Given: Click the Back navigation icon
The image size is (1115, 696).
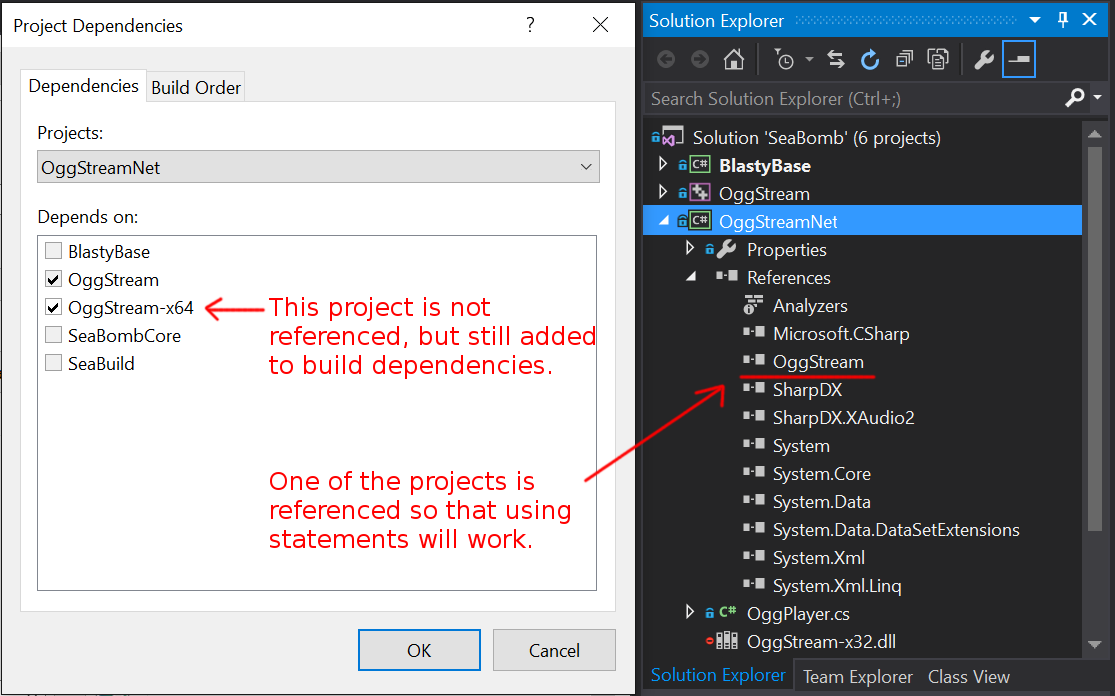Looking at the screenshot, I should point(666,59).
